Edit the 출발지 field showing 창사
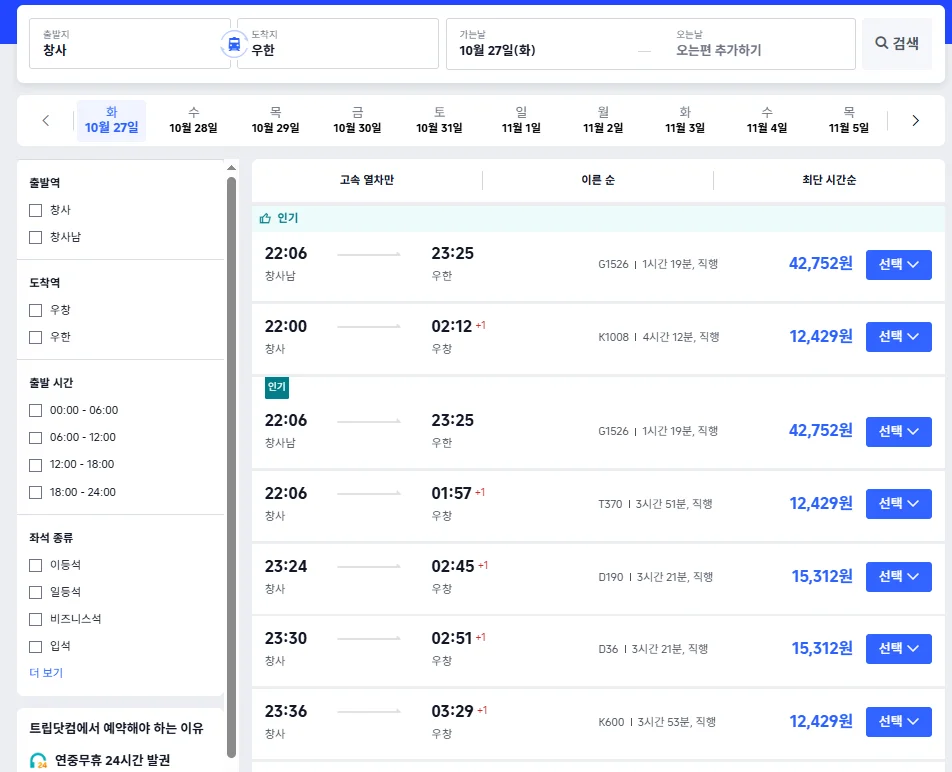Viewport: 952px width, 772px height. tap(129, 44)
